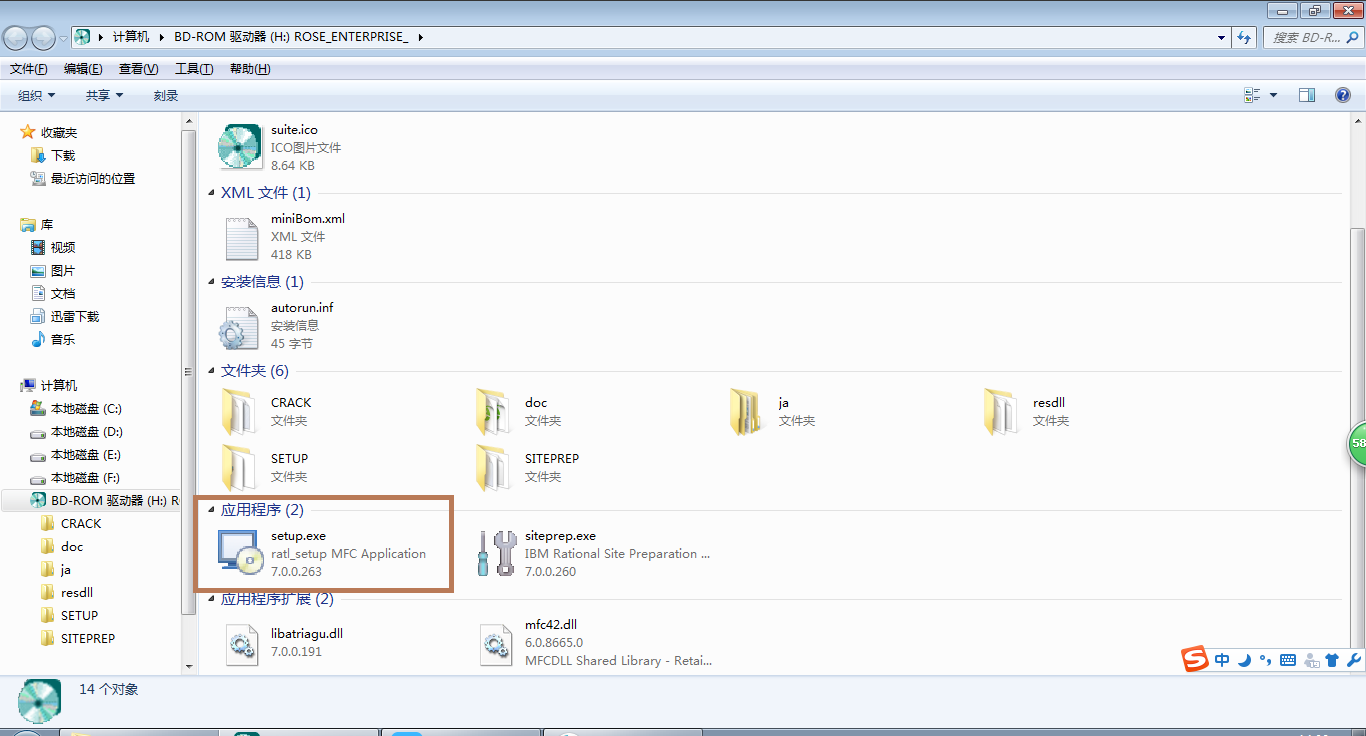The height and width of the screenshot is (736, 1366).
Task: Select the miniBom.xml document icon
Action: click(241, 237)
